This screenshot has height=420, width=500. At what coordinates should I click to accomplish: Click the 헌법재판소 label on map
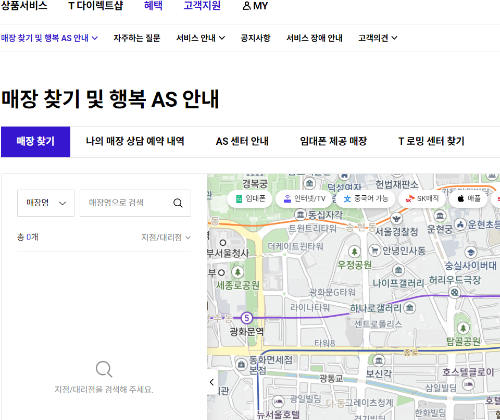(x=397, y=185)
